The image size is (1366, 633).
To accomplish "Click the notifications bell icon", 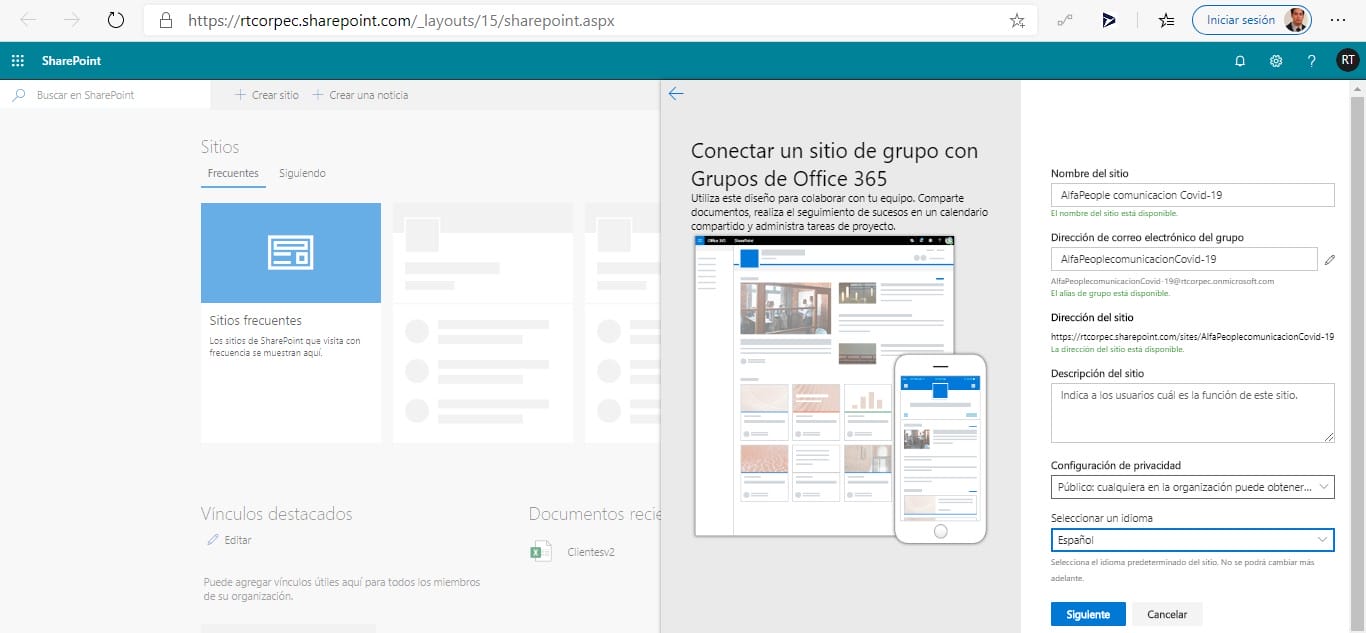I will coord(1240,61).
